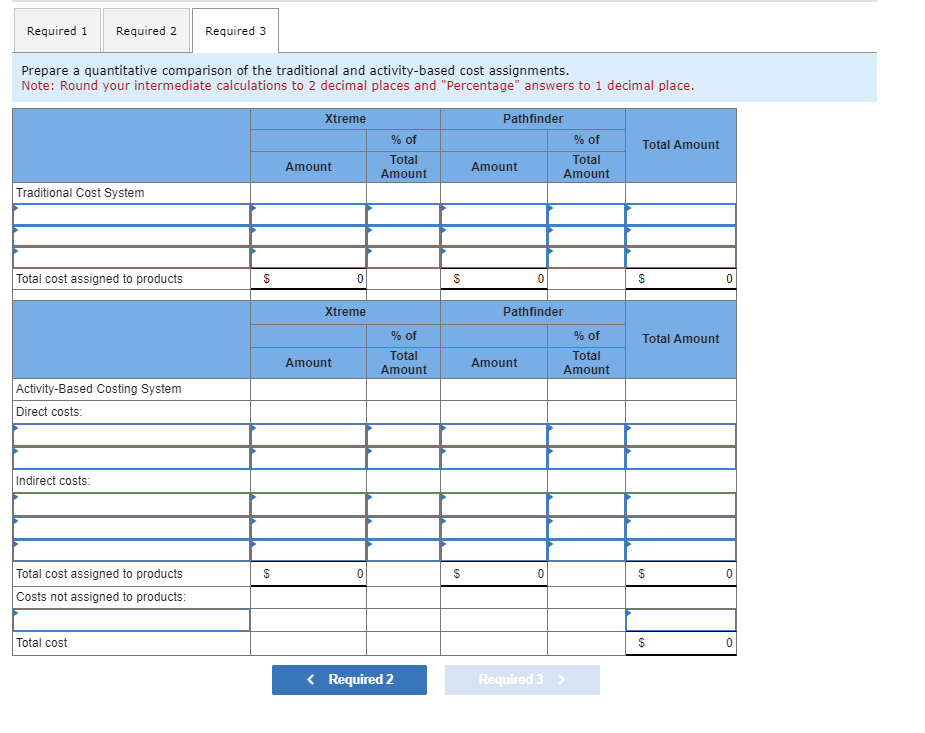Click Total Amount field in second Traditional row

point(681,236)
